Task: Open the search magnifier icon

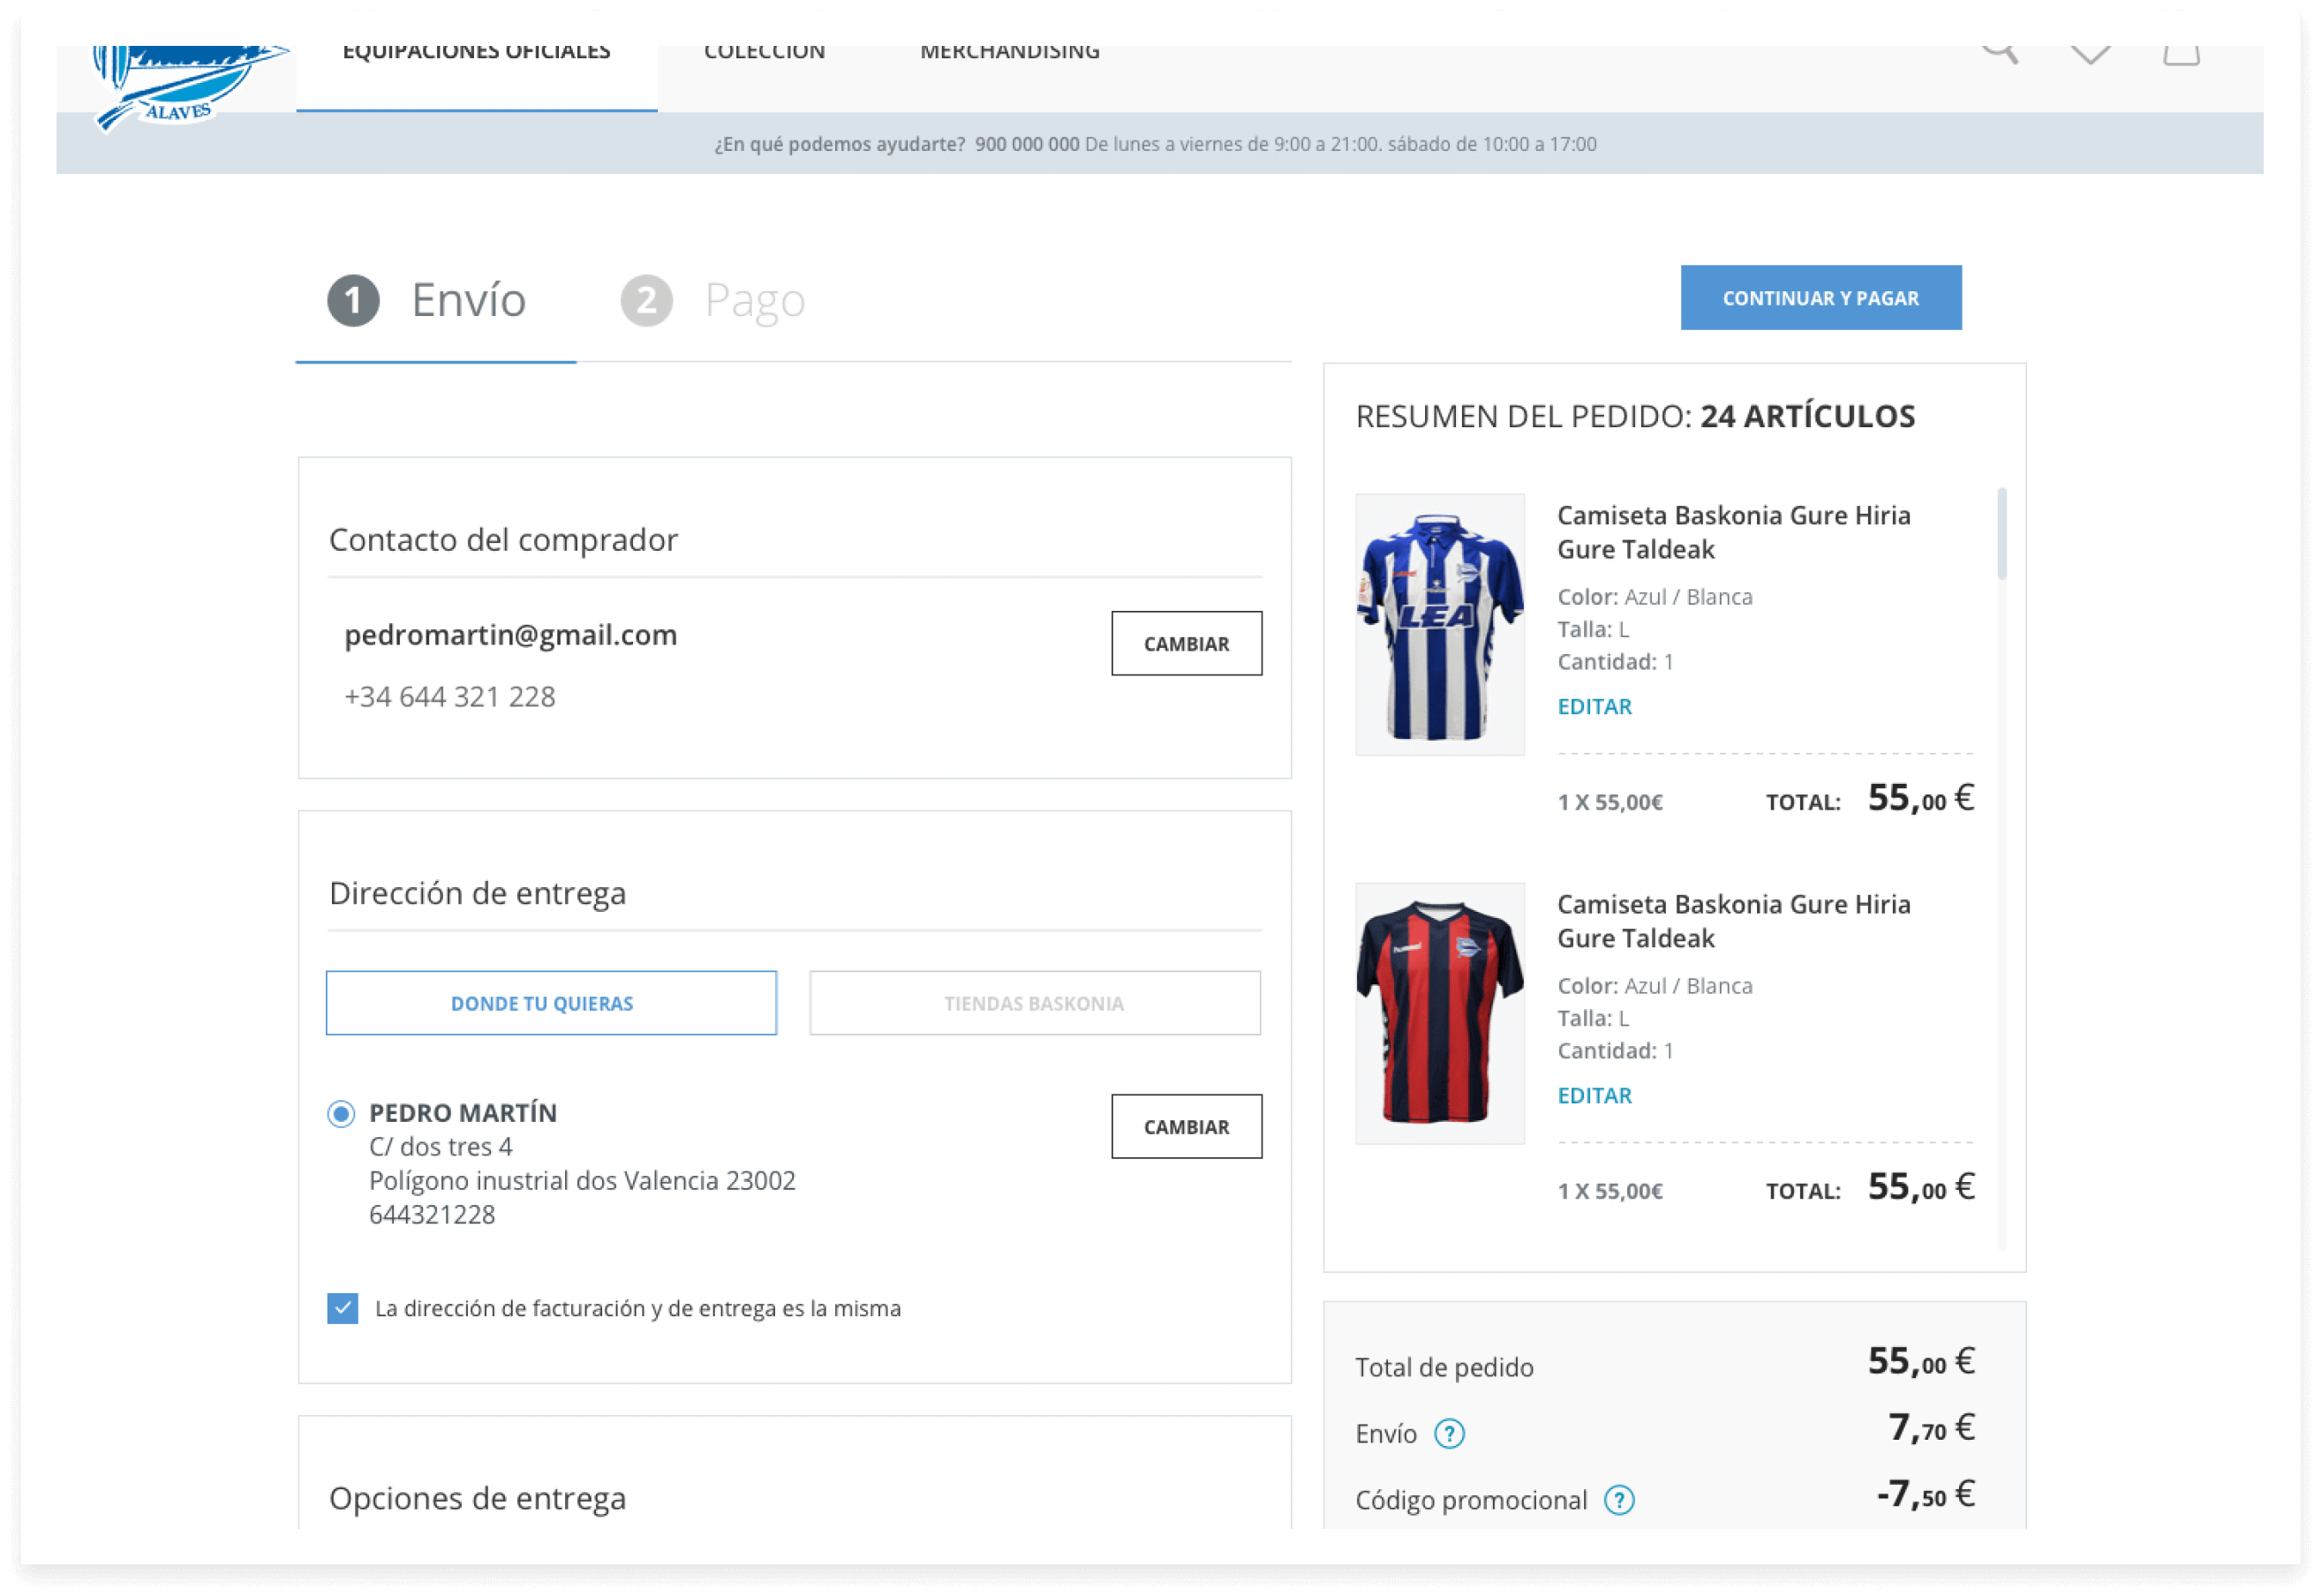Action: (1999, 53)
